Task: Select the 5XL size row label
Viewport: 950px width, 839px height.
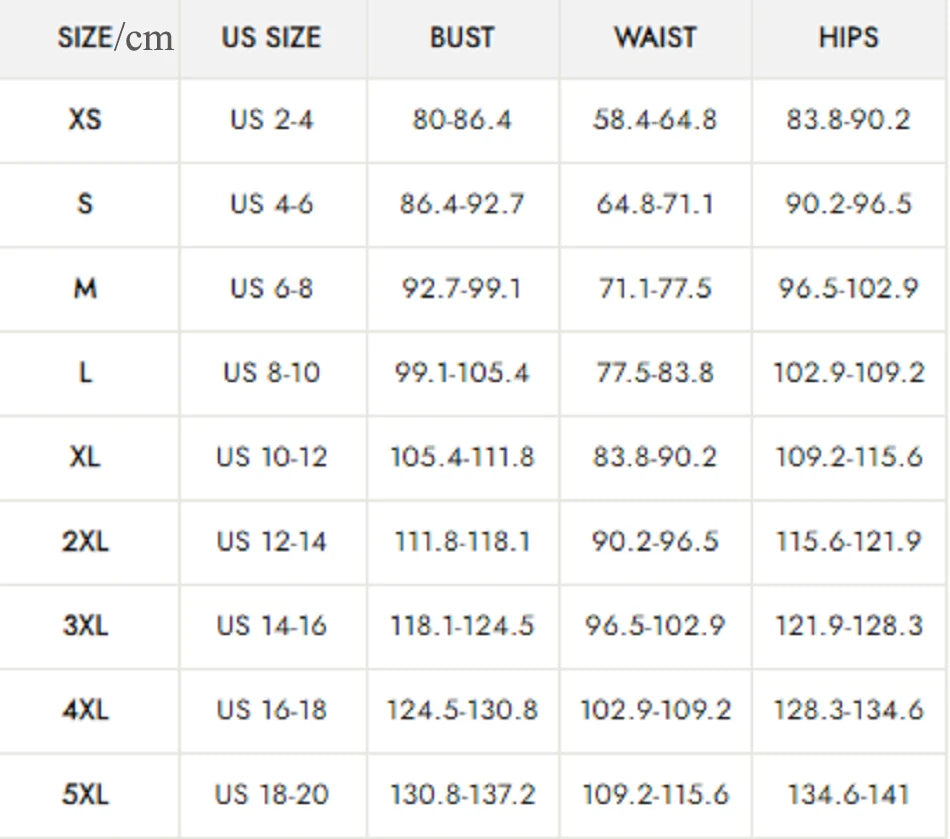Action: tap(85, 795)
